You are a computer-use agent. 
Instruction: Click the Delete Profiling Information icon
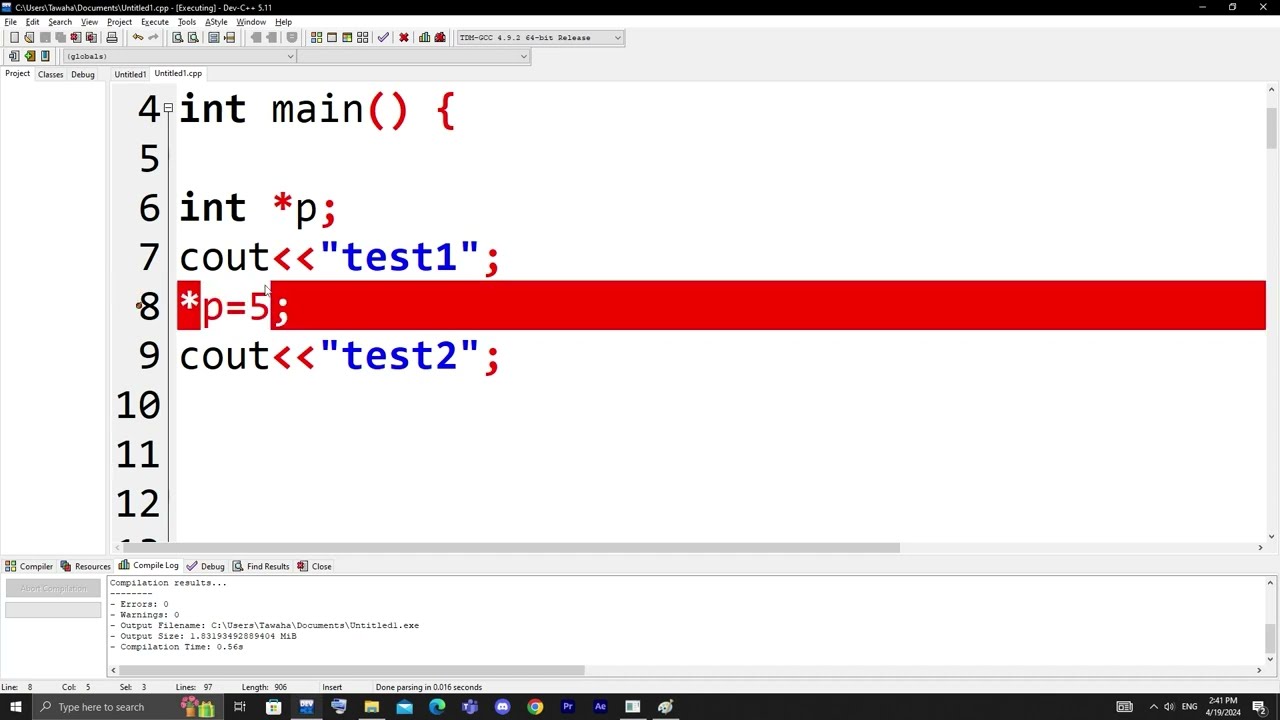440,37
